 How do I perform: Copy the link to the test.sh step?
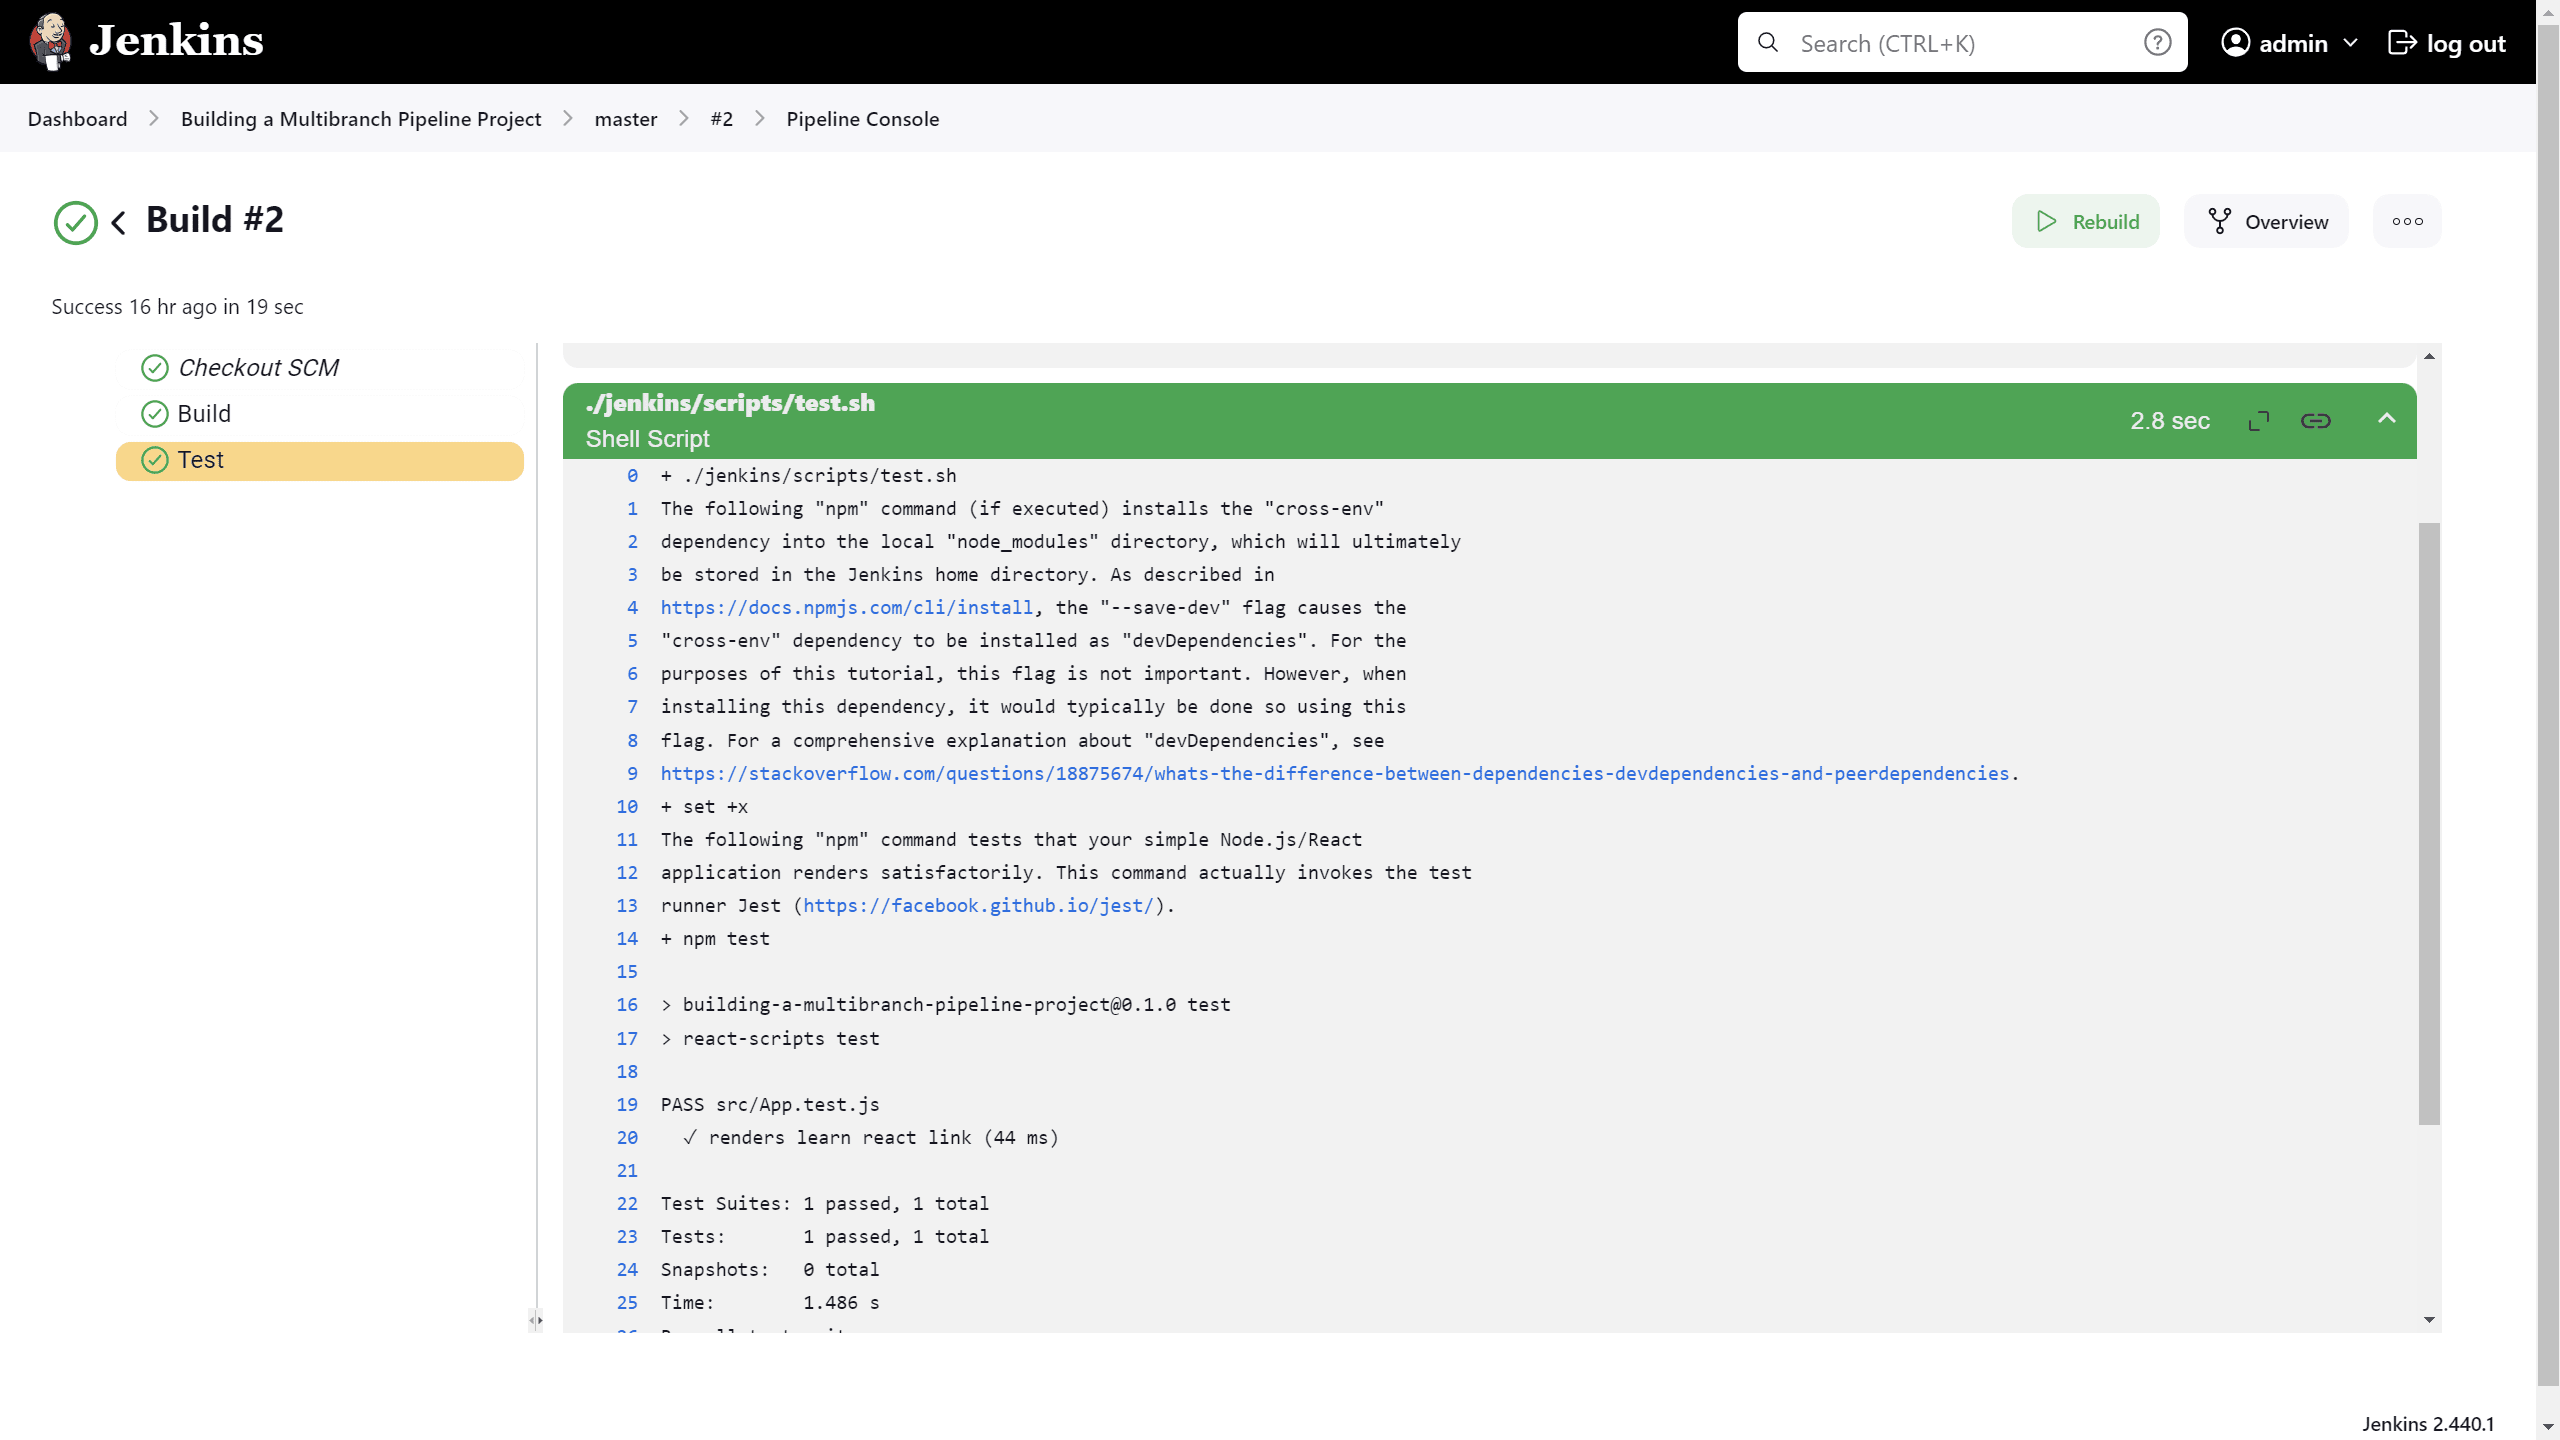click(x=2316, y=421)
